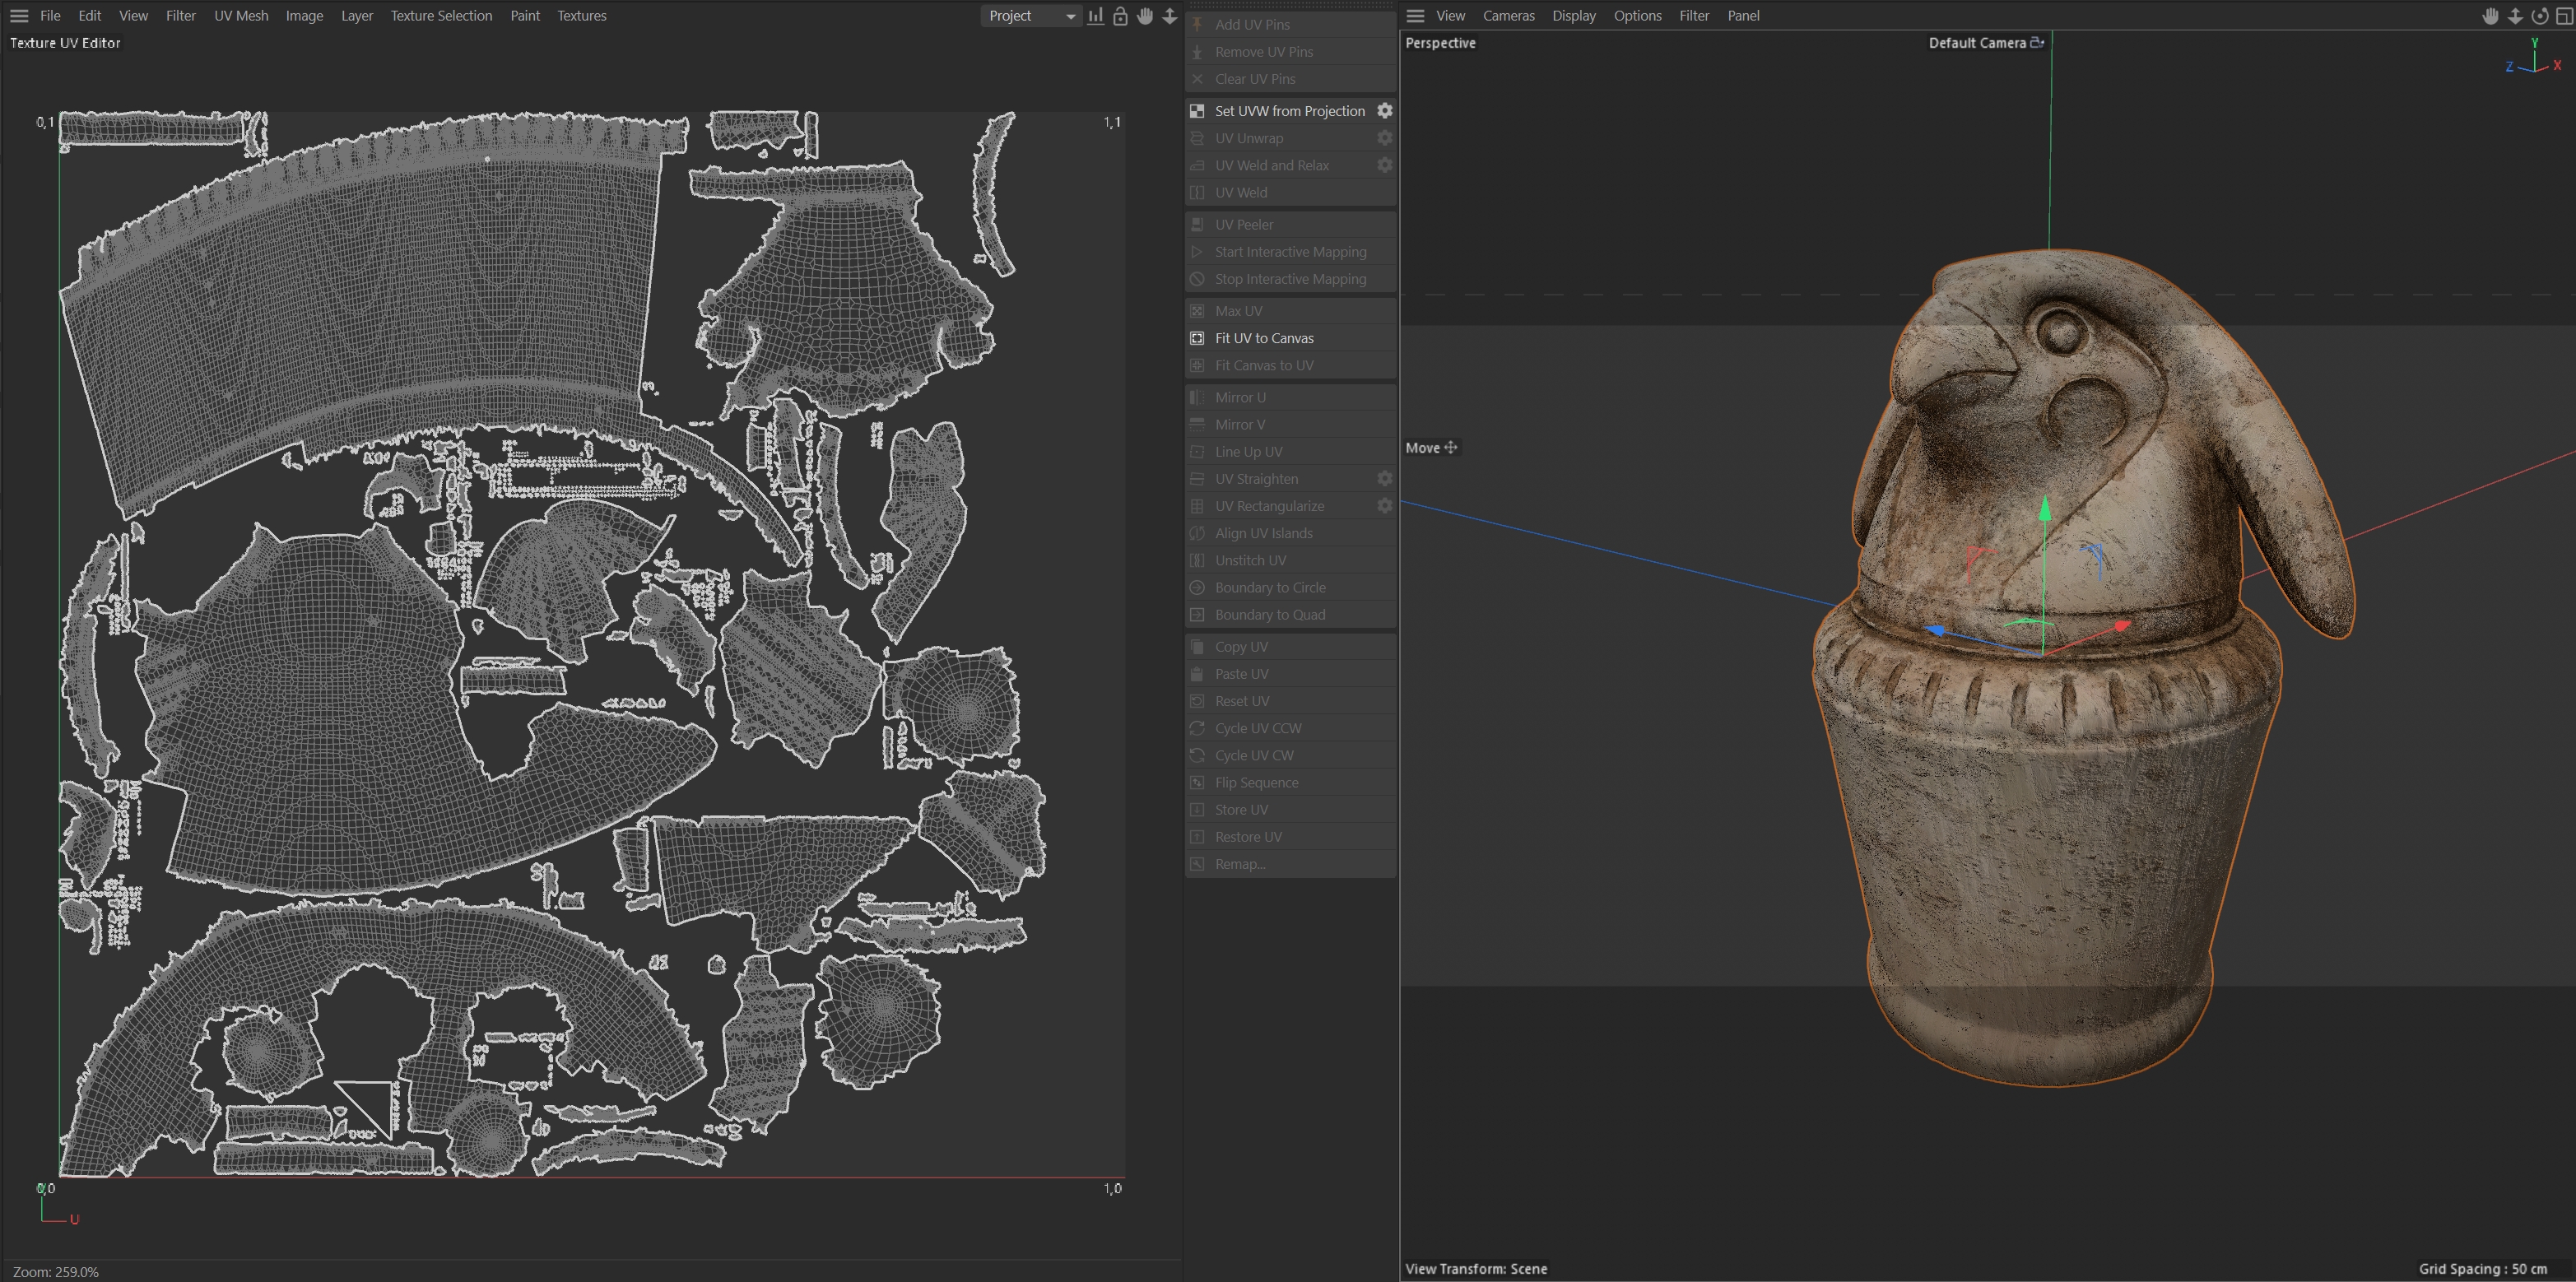Image resolution: width=2576 pixels, height=1282 pixels.
Task: Open the Project dropdown
Action: coord(1031,16)
